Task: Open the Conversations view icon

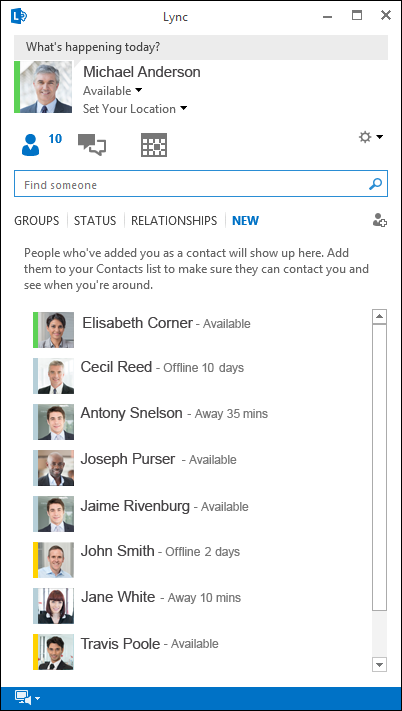Action: click(x=92, y=145)
